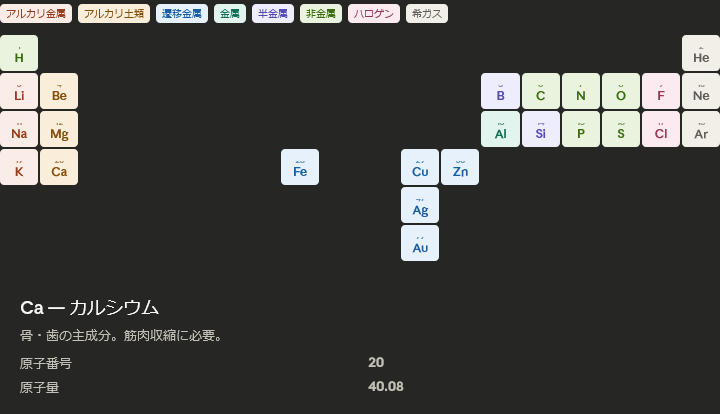
Task: Select the Hydrogen (H) element tile
Action: pos(19,53)
